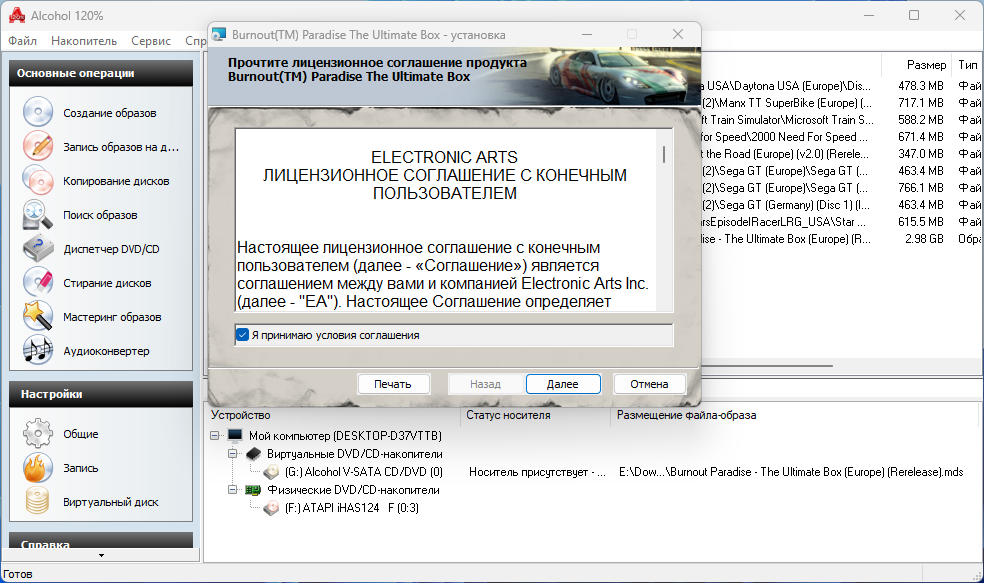
Task: Select the 2000 Need For Speed row
Action: pos(841,137)
